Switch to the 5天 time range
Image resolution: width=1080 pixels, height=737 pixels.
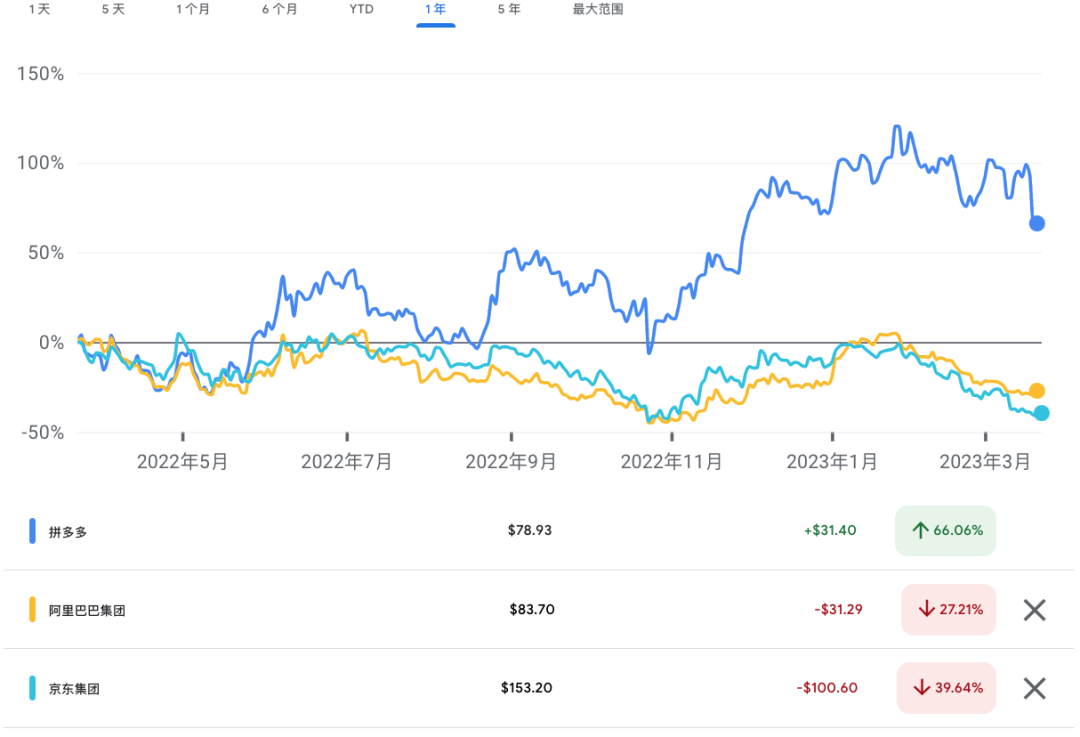tap(113, 10)
